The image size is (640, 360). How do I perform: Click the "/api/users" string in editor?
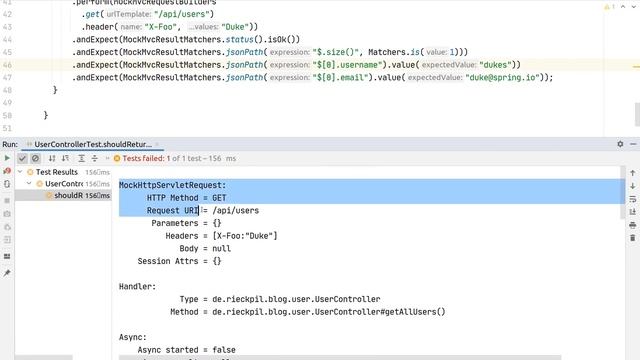coord(182,14)
